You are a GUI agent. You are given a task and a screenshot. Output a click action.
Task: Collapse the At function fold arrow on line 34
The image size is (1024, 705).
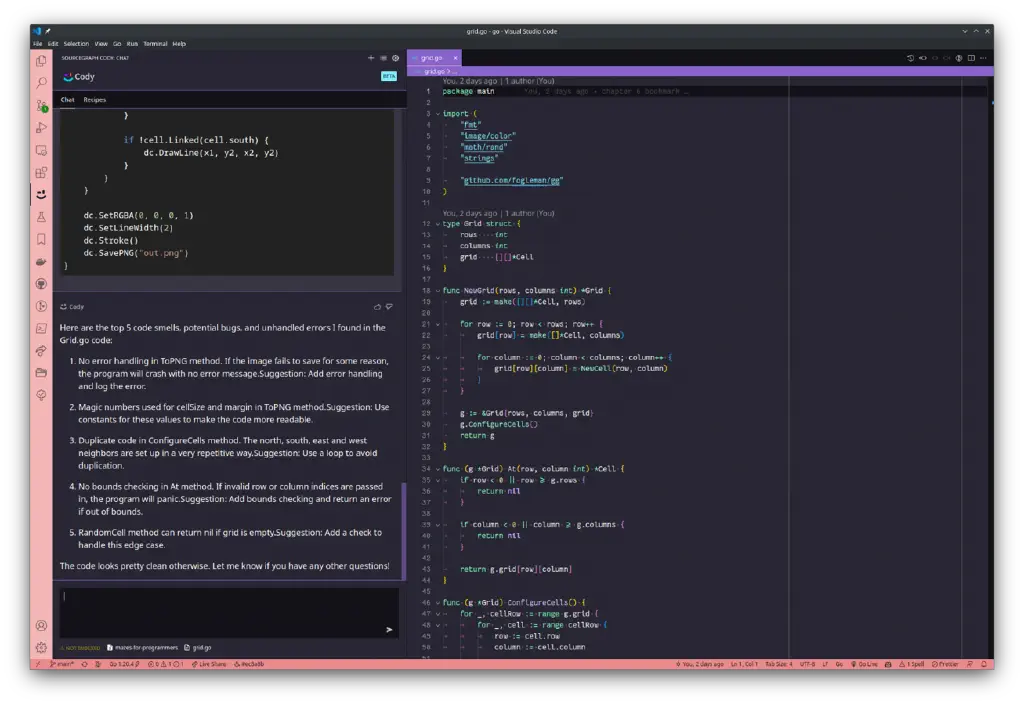[438, 469]
